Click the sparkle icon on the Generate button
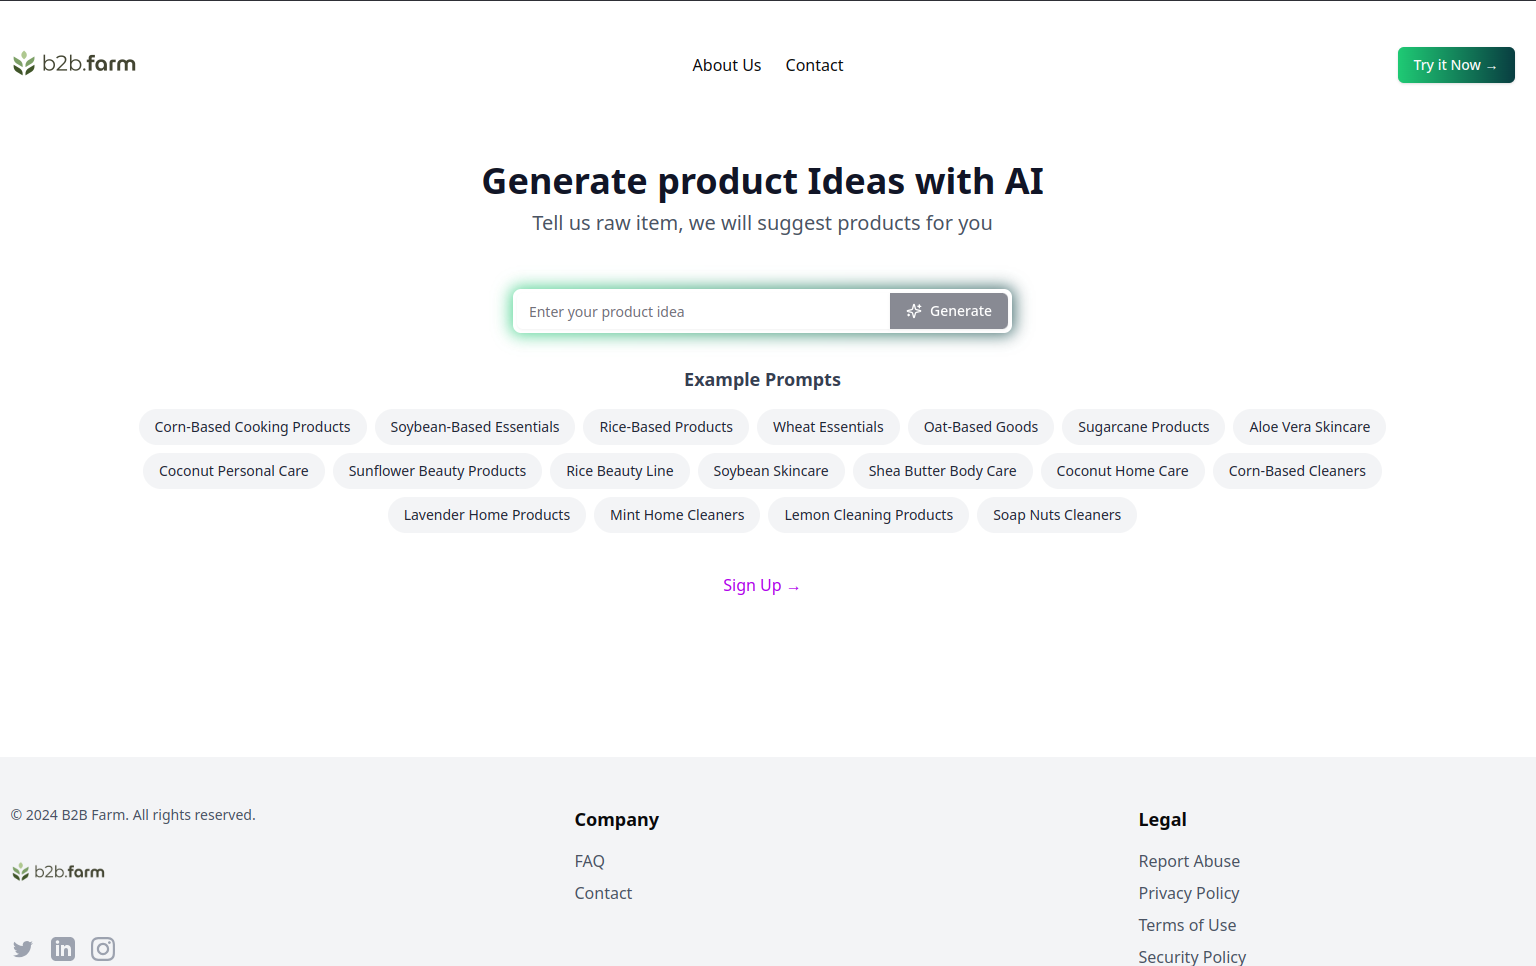This screenshot has height=966, width=1536. (914, 311)
